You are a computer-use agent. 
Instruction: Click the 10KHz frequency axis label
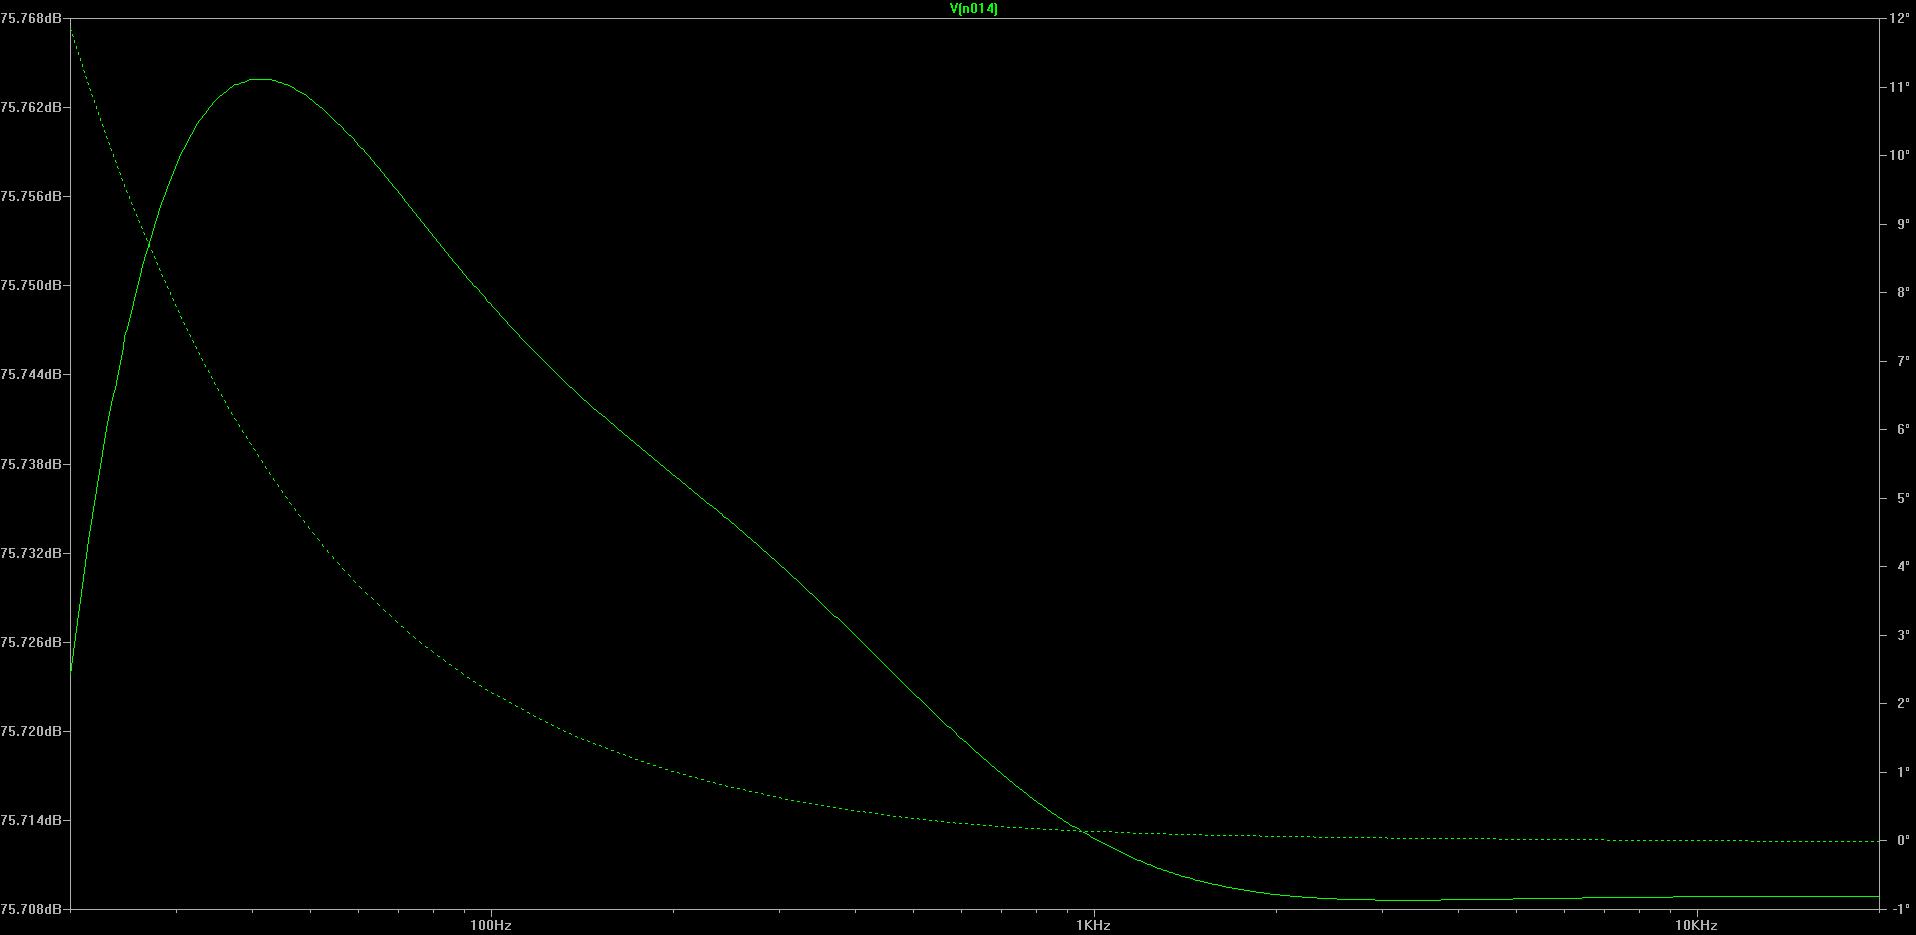click(x=1696, y=926)
